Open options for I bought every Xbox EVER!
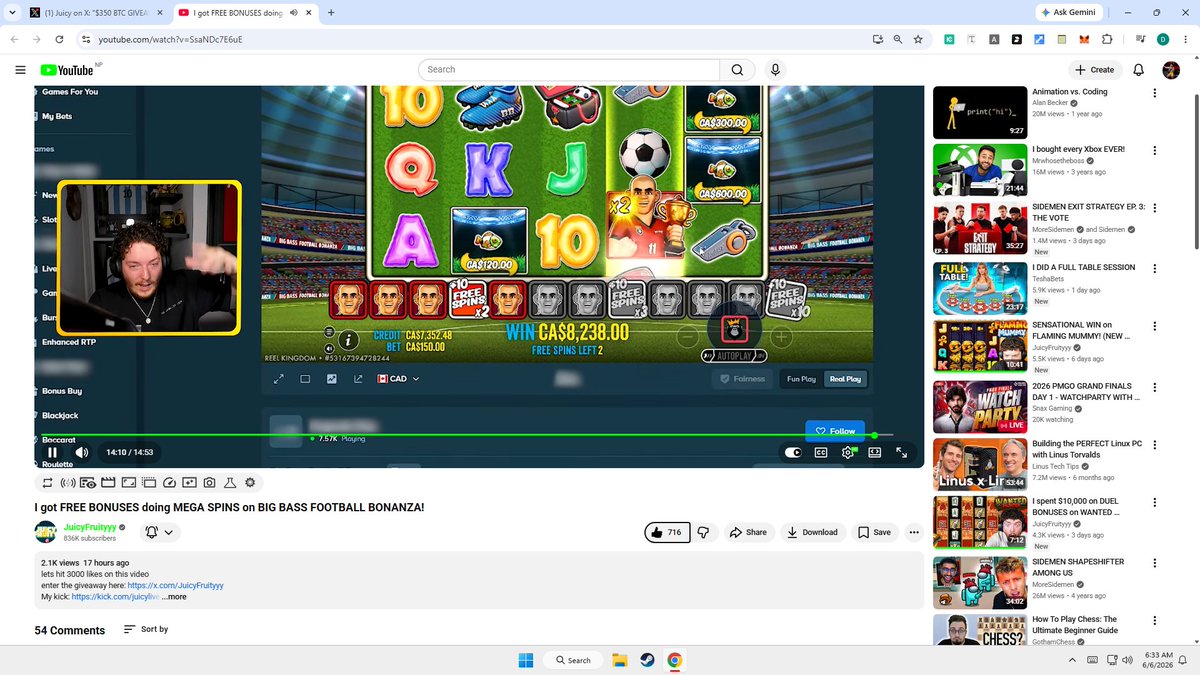 (x=1155, y=150)
